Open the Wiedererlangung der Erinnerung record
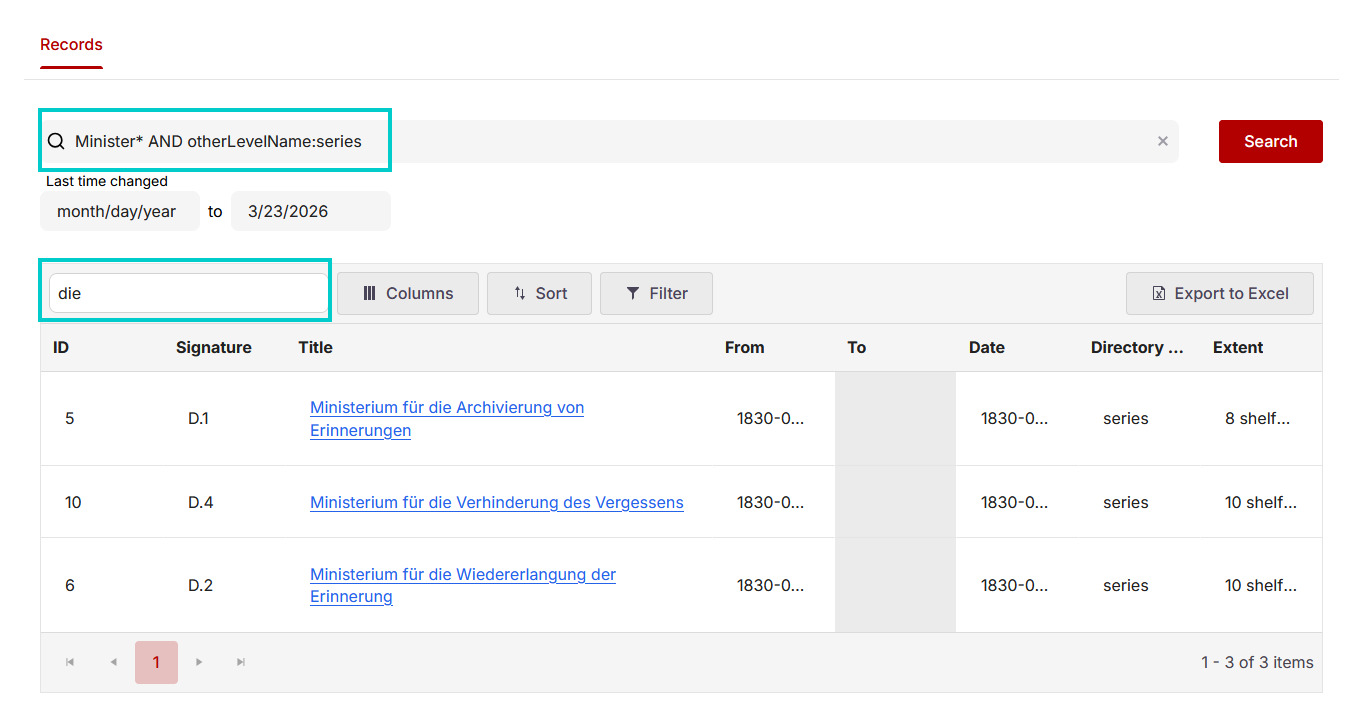Screen dimensions: 1359x728 (462, 585)
